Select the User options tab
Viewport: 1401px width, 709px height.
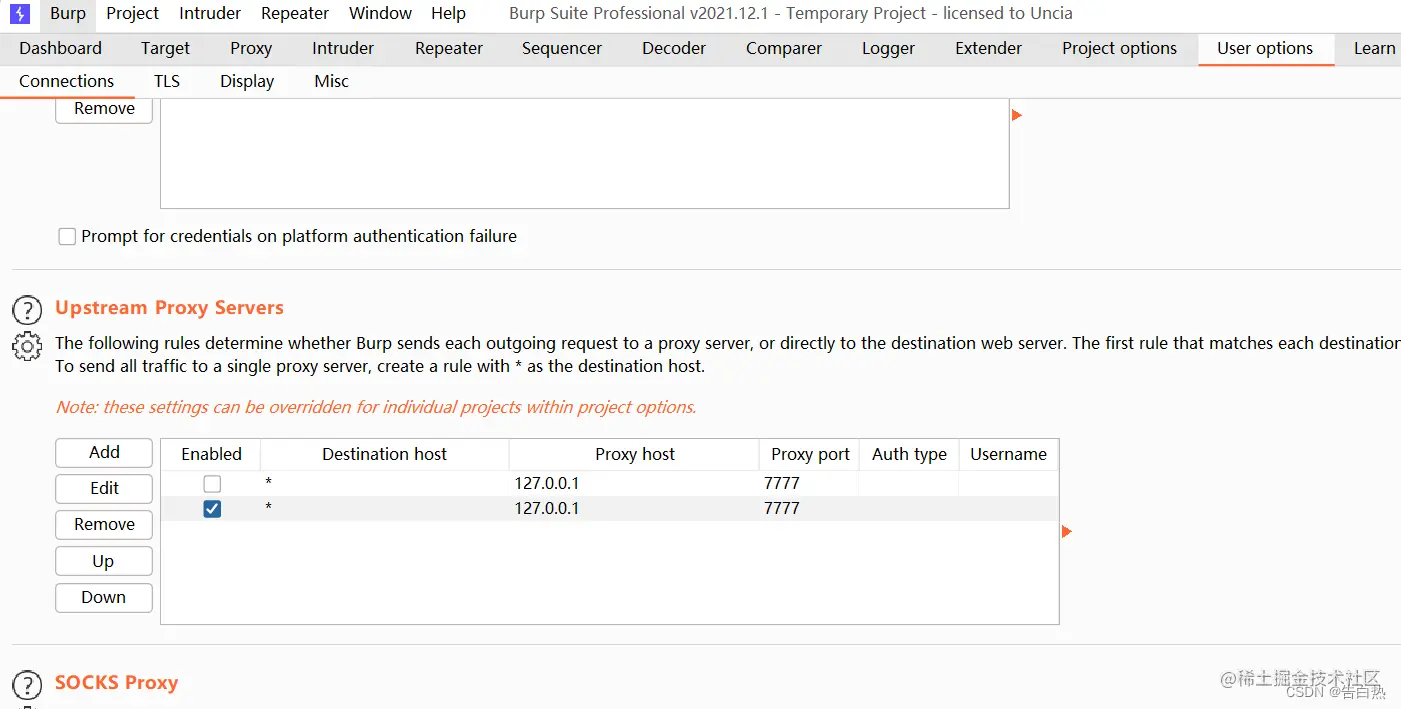pyautogui.click(x=1265, y=48)
